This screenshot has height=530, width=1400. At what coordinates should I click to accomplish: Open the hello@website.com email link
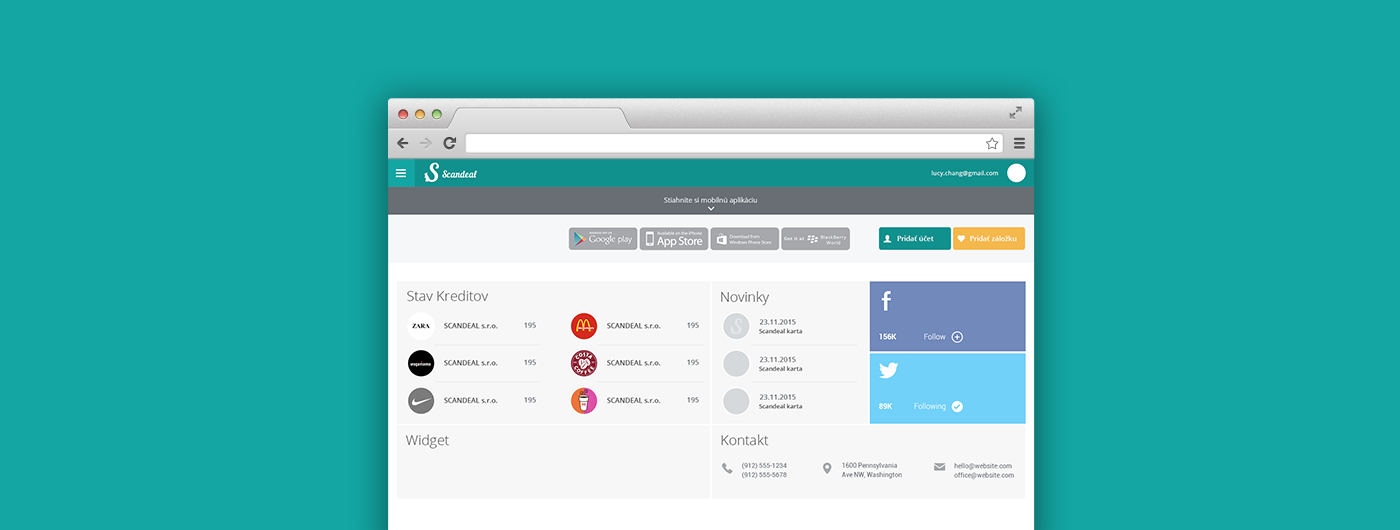pyautogui.click(x=982, y=466)
